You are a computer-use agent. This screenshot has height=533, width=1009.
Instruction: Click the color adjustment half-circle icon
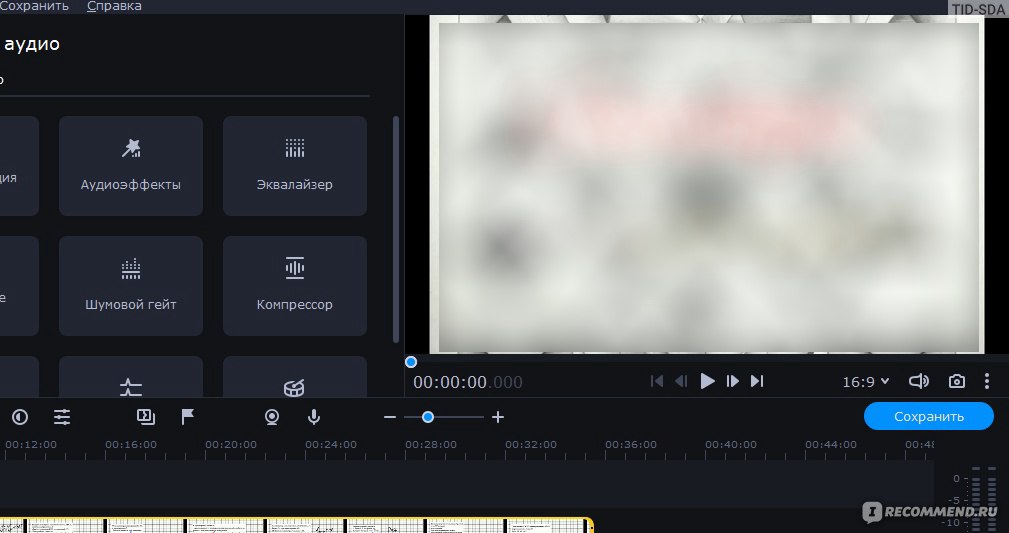20,417
